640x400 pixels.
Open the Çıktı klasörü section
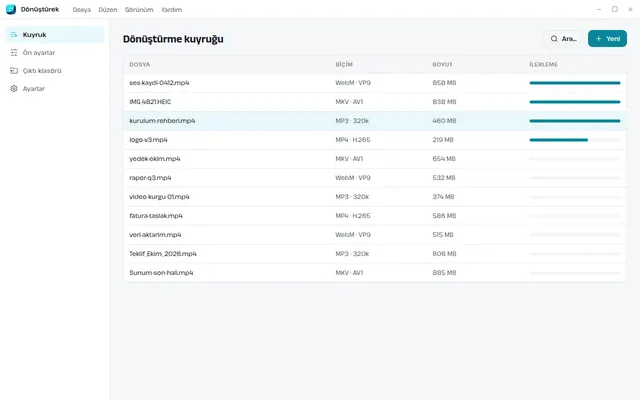(x=55, y=71)
